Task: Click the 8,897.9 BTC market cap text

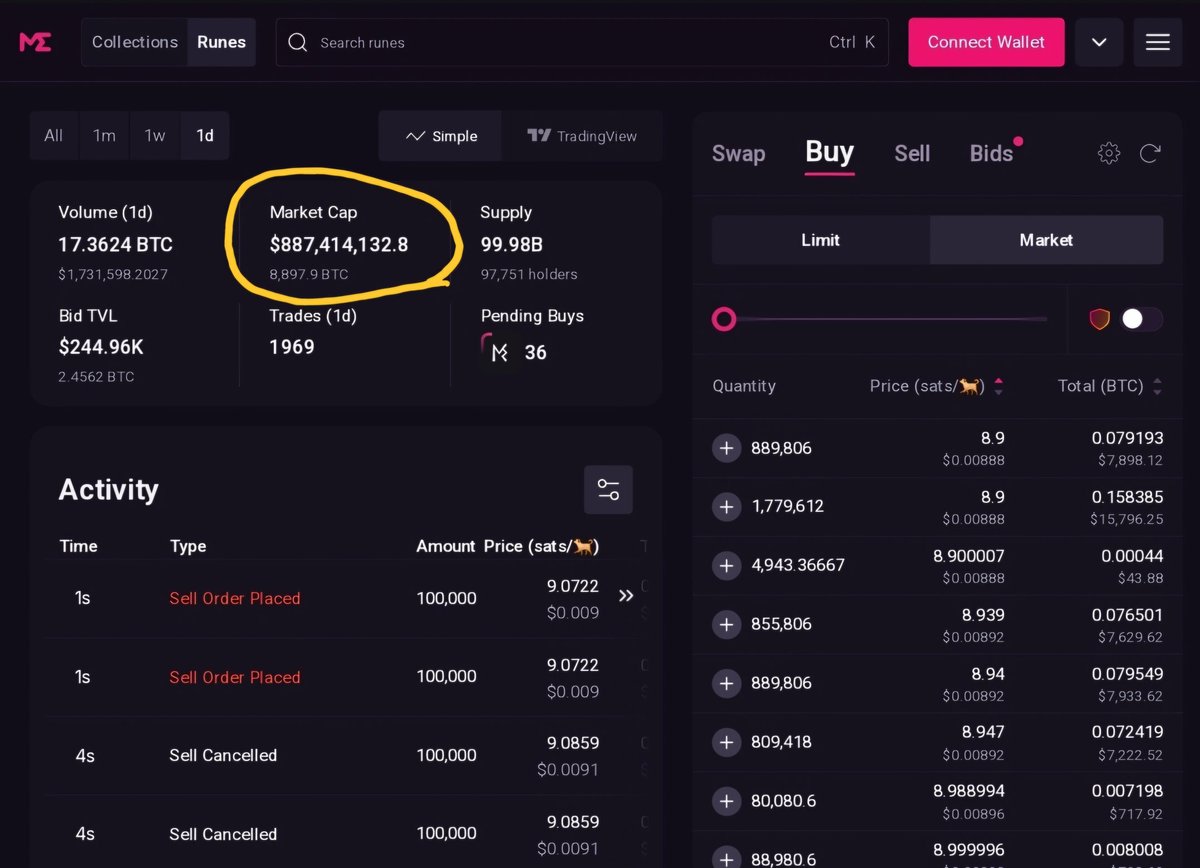Action: pos(309,274)
